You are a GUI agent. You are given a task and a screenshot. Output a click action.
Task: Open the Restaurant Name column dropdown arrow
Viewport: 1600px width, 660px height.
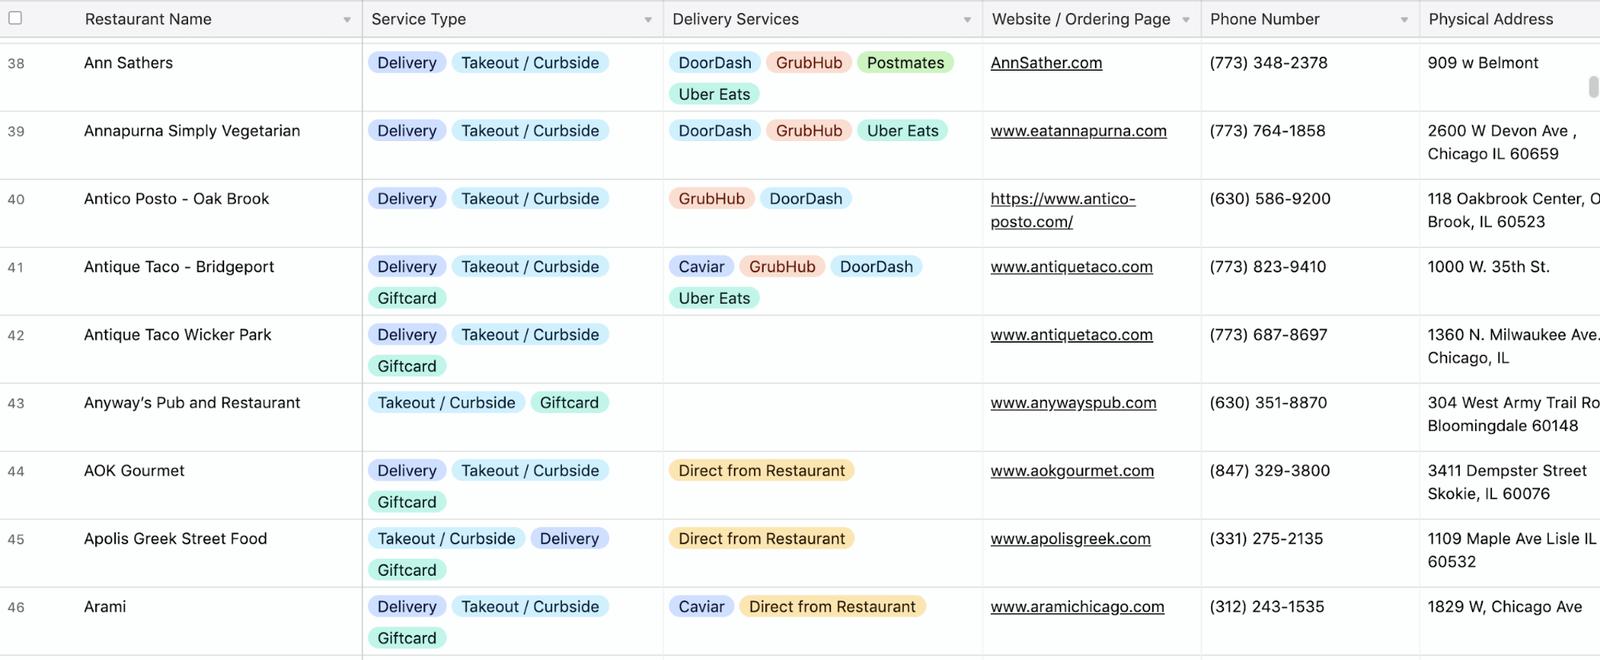pos(347,20)
